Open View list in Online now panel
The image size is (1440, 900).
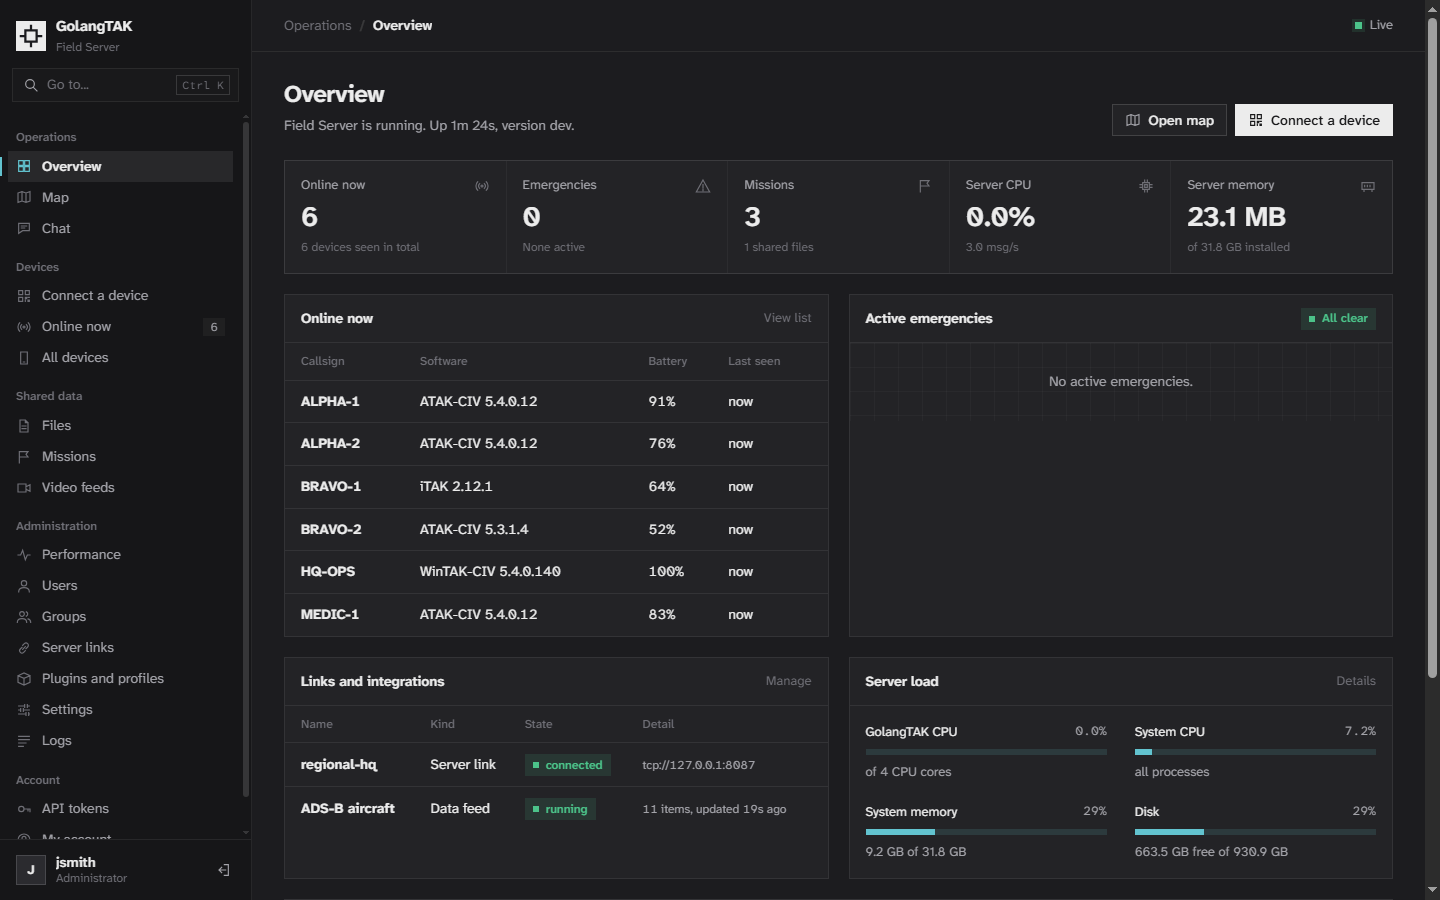click(x=788, y=318)
